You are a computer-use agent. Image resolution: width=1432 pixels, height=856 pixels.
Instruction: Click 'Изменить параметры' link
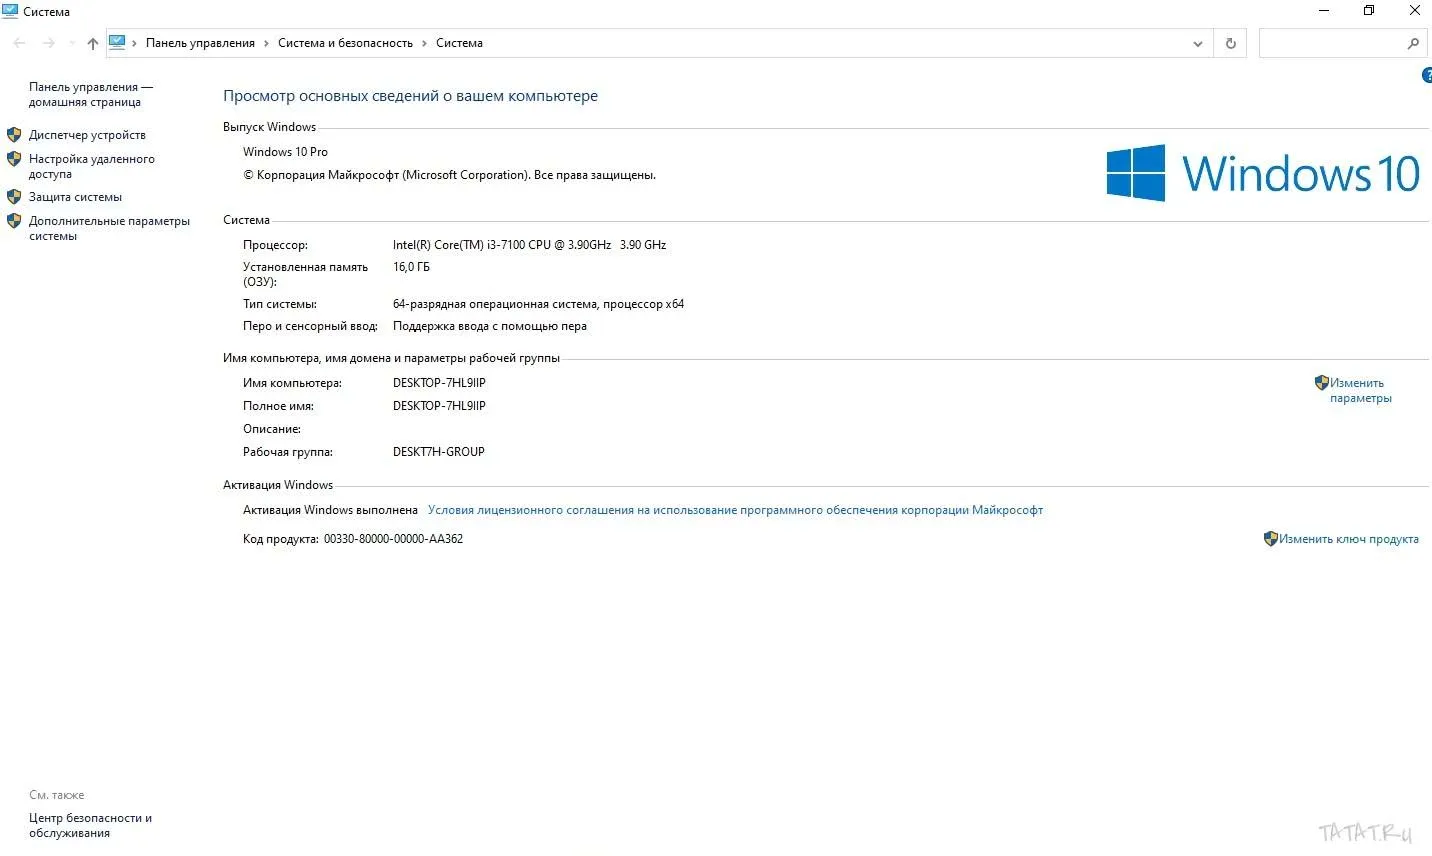tap(1360, 390)
